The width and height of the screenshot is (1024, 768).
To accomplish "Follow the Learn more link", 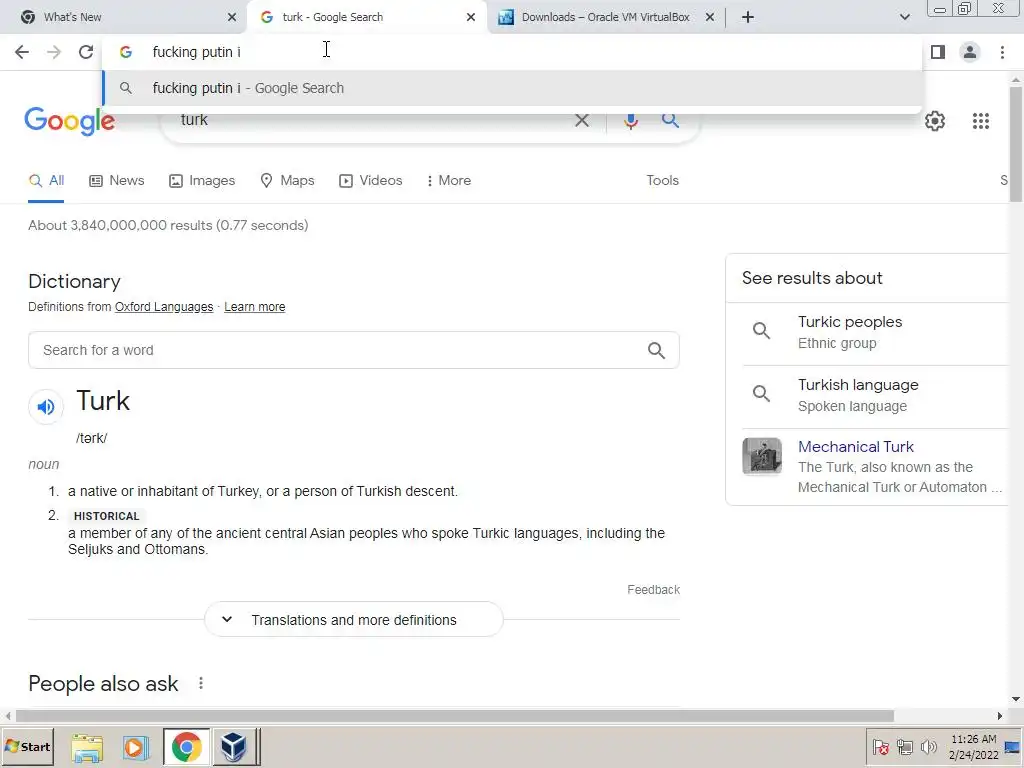I will pos(255,307).
